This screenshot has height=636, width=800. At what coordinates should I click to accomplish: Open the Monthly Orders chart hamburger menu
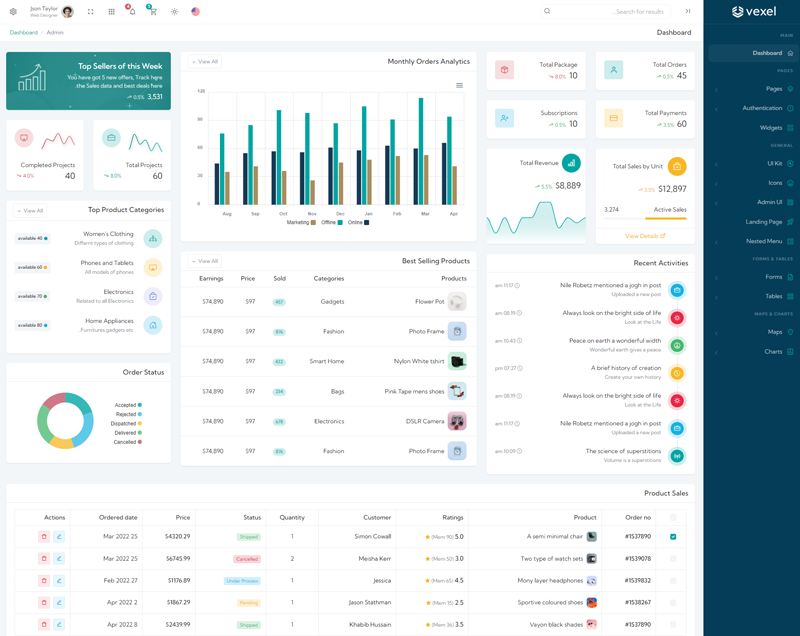[x=459, y=86]
